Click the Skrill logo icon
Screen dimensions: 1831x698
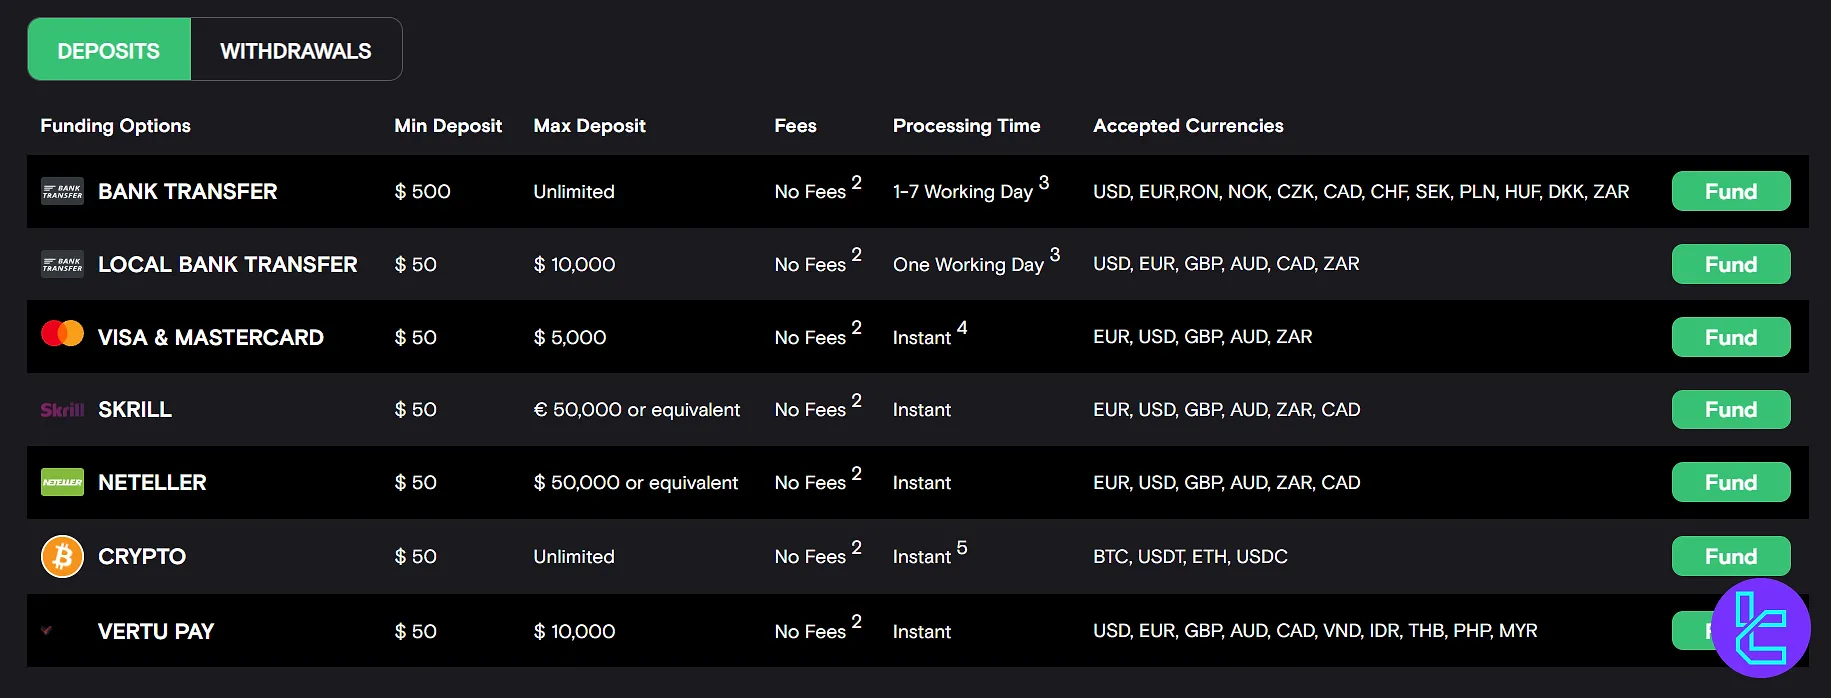pos(62,410)
